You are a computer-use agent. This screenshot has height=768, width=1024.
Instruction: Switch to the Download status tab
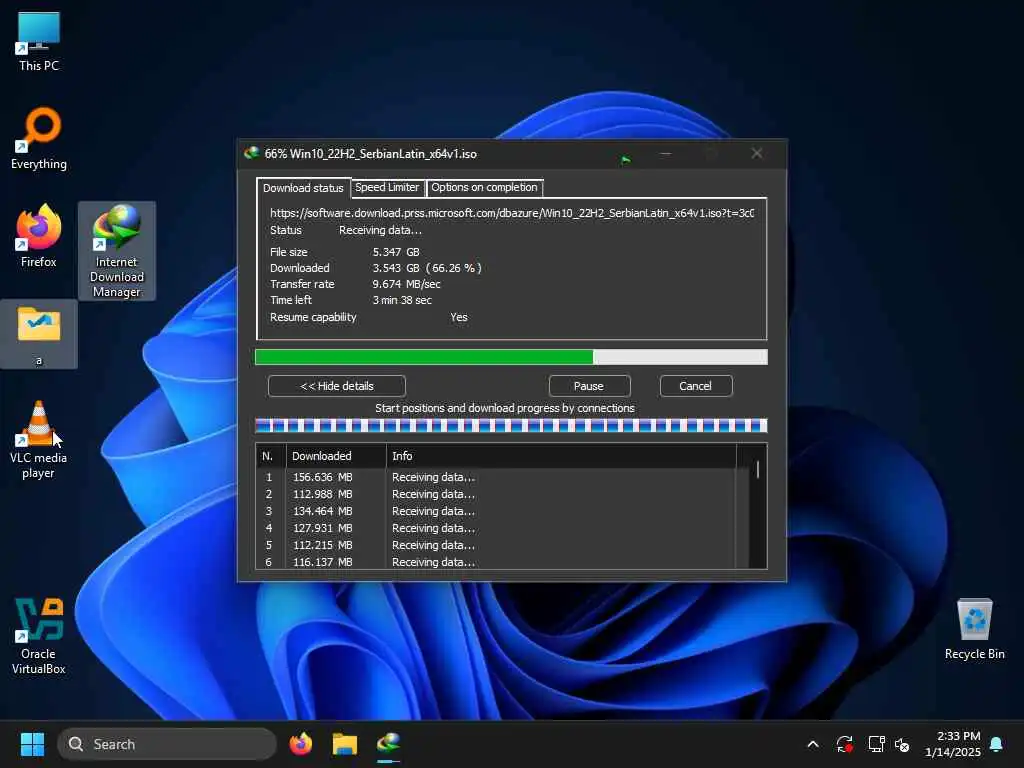303,188
